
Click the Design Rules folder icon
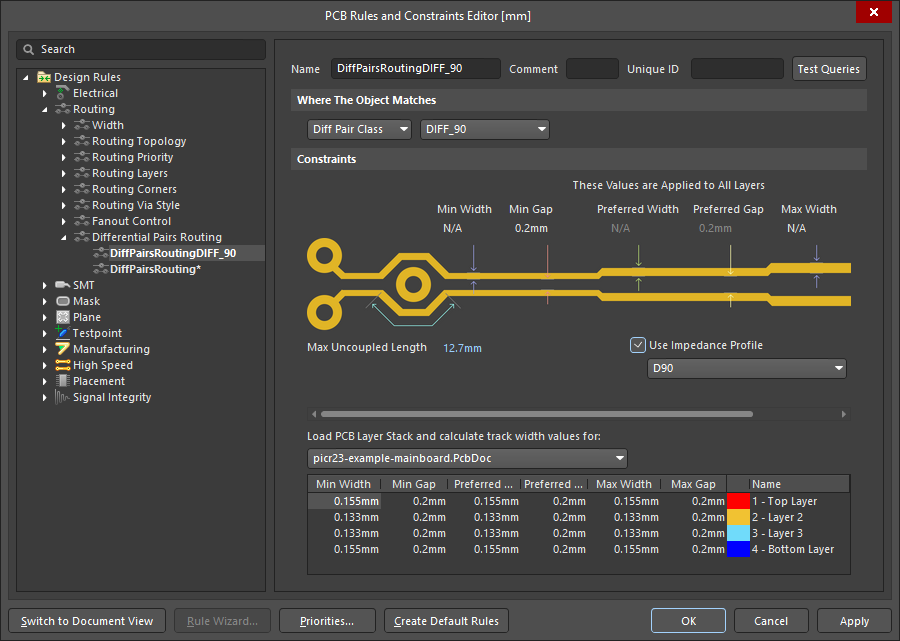(44, 77)
